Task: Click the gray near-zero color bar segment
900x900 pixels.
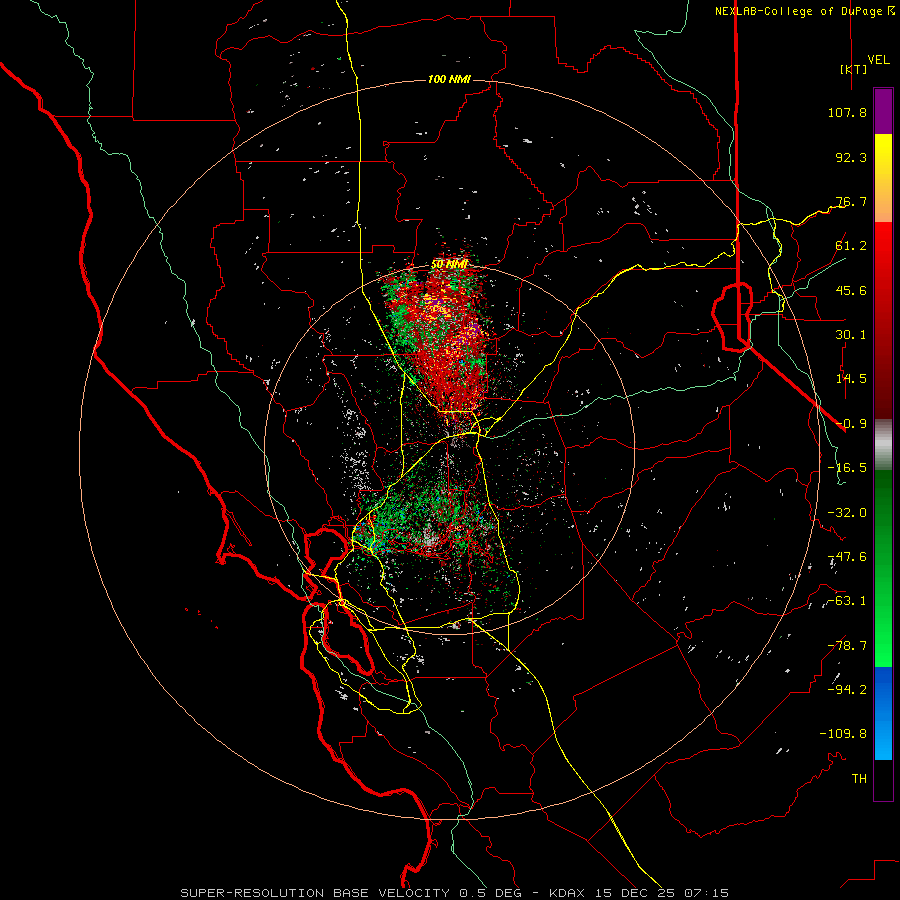Action: coord(883,445)
